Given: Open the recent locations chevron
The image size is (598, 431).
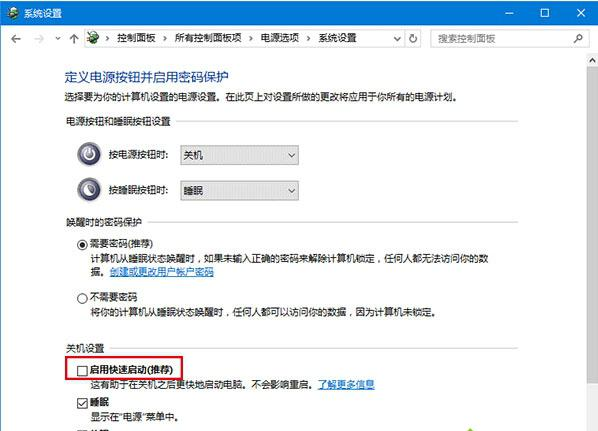Looking at the screenshot, I should tap(58, 39).
